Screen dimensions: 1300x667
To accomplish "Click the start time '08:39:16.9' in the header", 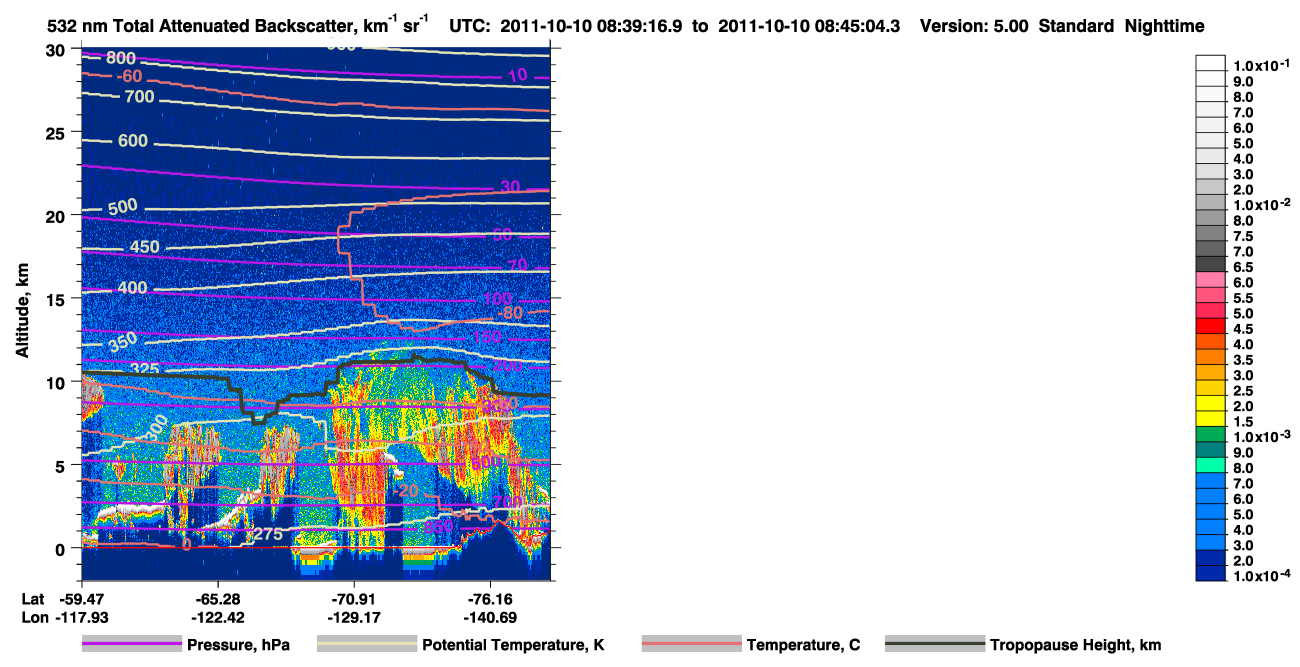I will tap(643, 27).
